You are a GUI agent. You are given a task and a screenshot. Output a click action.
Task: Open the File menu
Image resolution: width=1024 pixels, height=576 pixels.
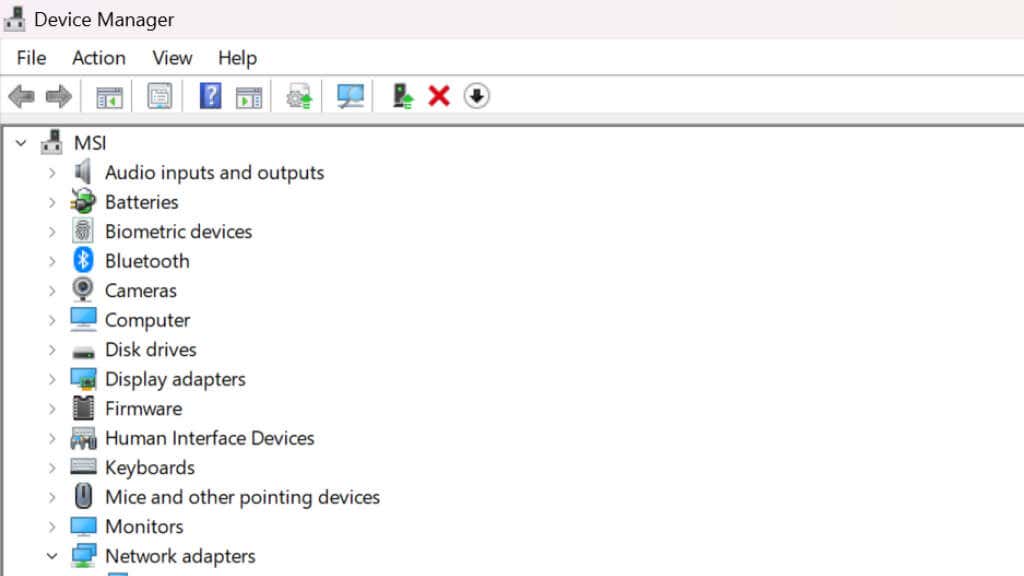[31, 58]
